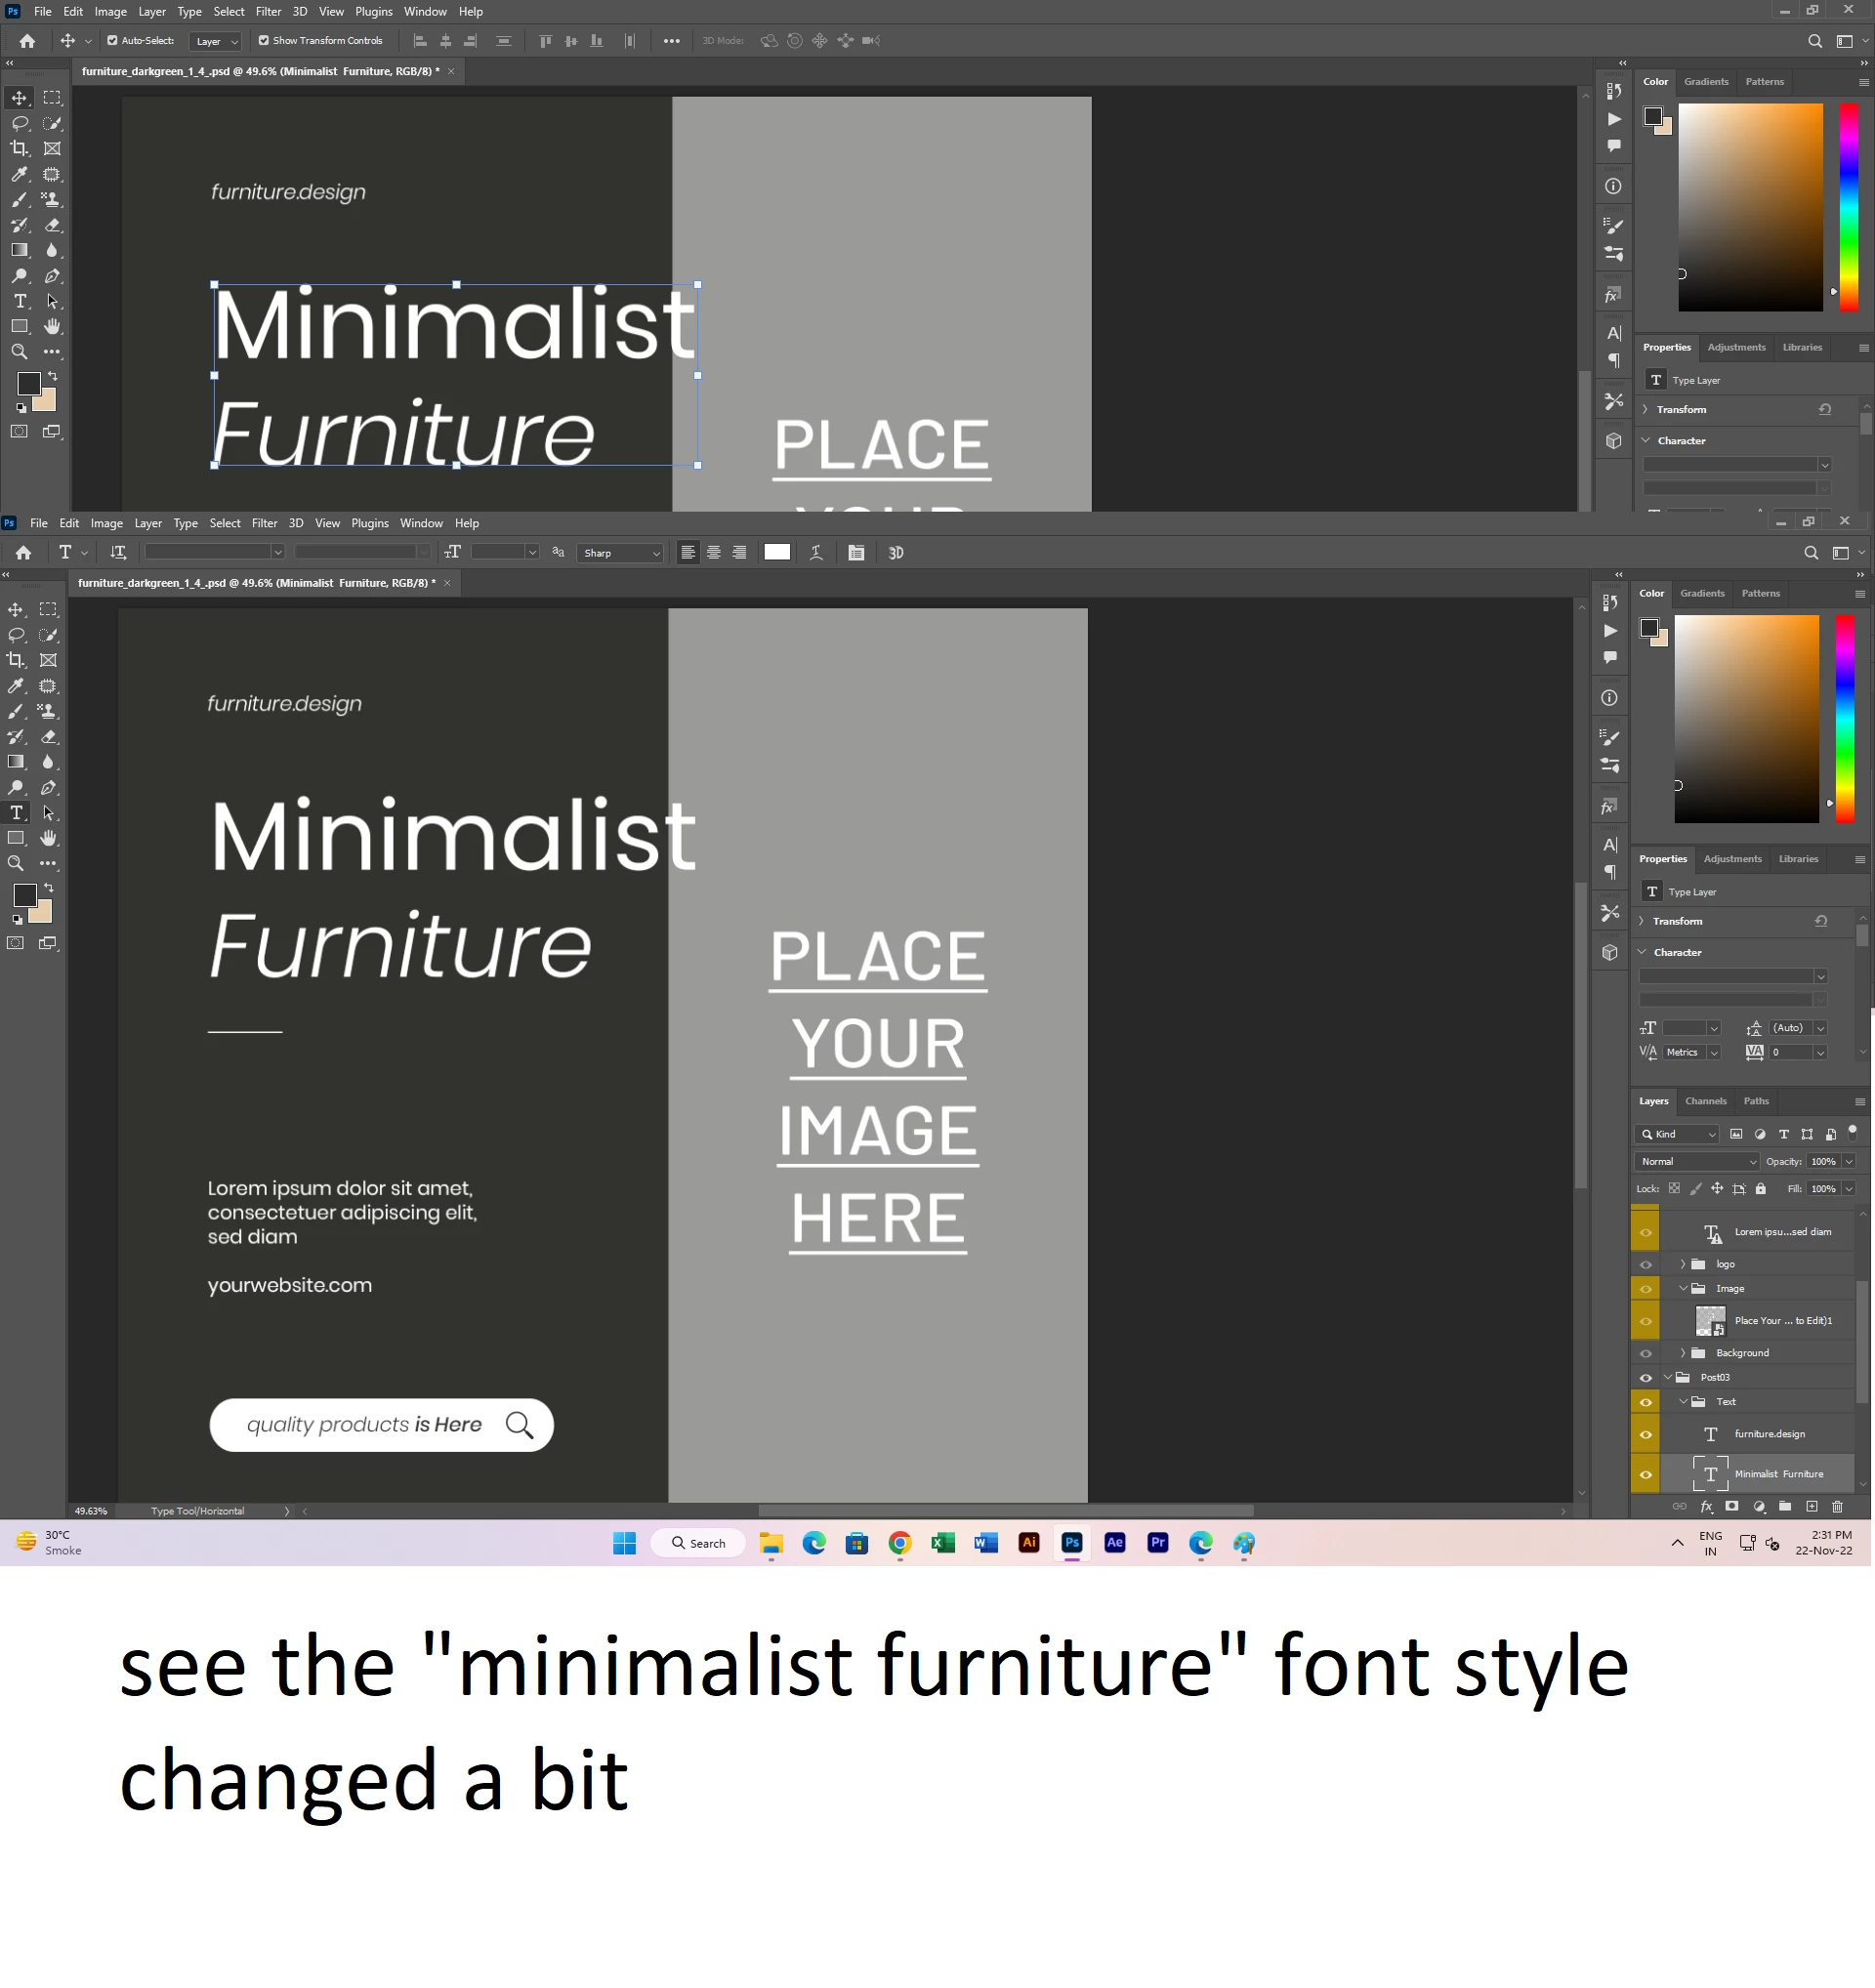The image size is (1875, 1988).
Task: Switch to the Channels tab
Action: (x=1705, y=1101)
